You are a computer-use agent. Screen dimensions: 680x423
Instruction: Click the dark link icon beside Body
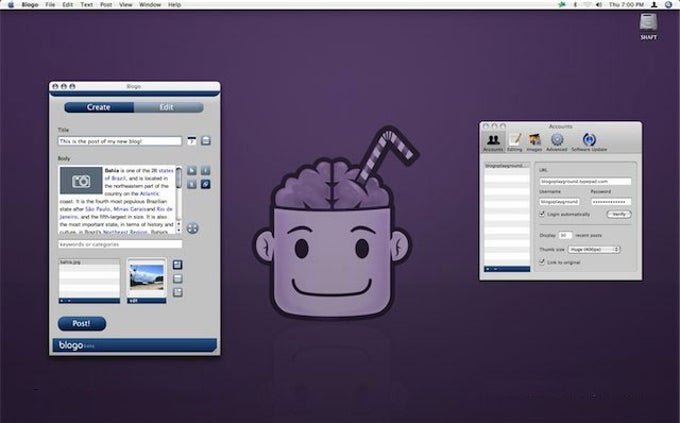coord(206,184)
